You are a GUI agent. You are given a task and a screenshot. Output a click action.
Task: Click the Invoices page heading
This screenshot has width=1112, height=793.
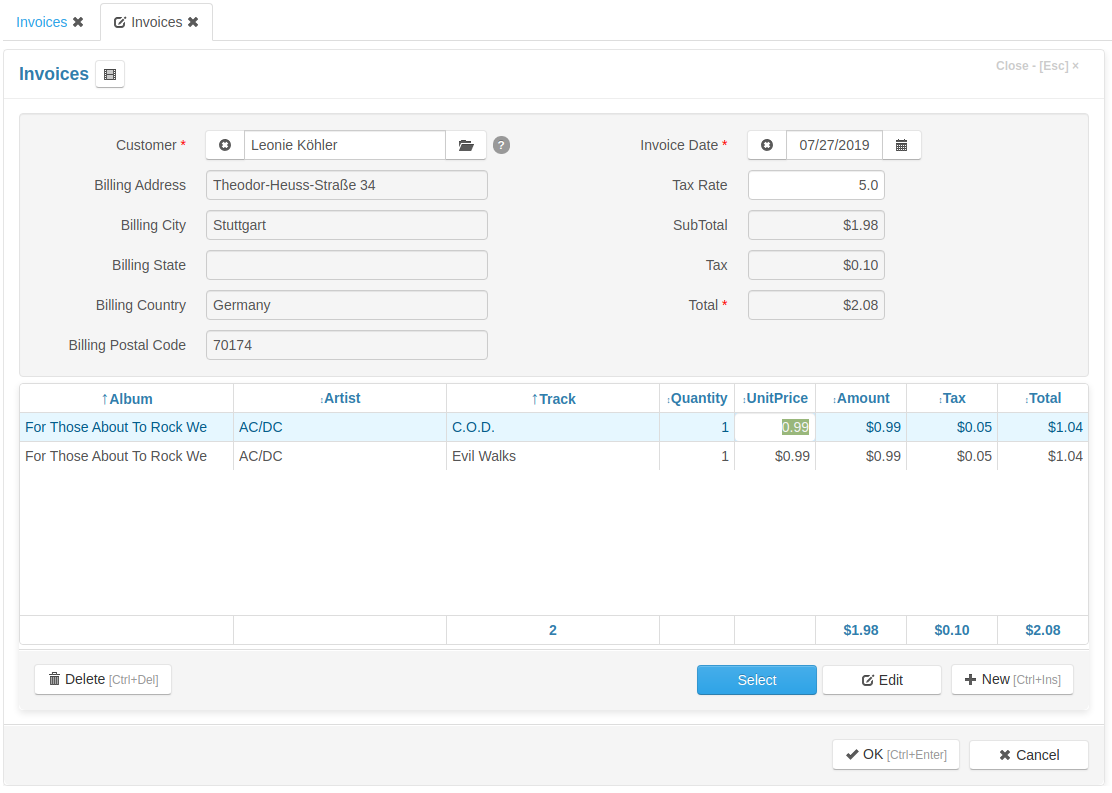pos(54,74)
